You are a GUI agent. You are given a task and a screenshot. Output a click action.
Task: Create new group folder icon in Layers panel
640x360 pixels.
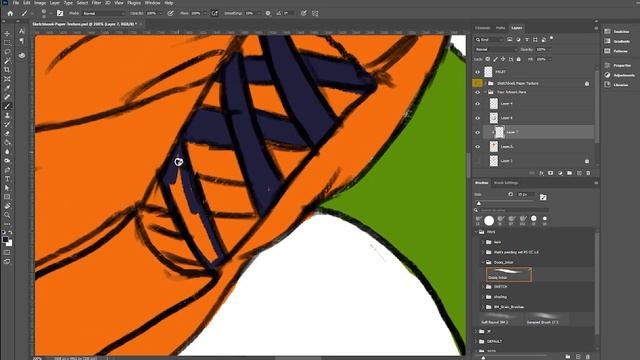point(570,173)
